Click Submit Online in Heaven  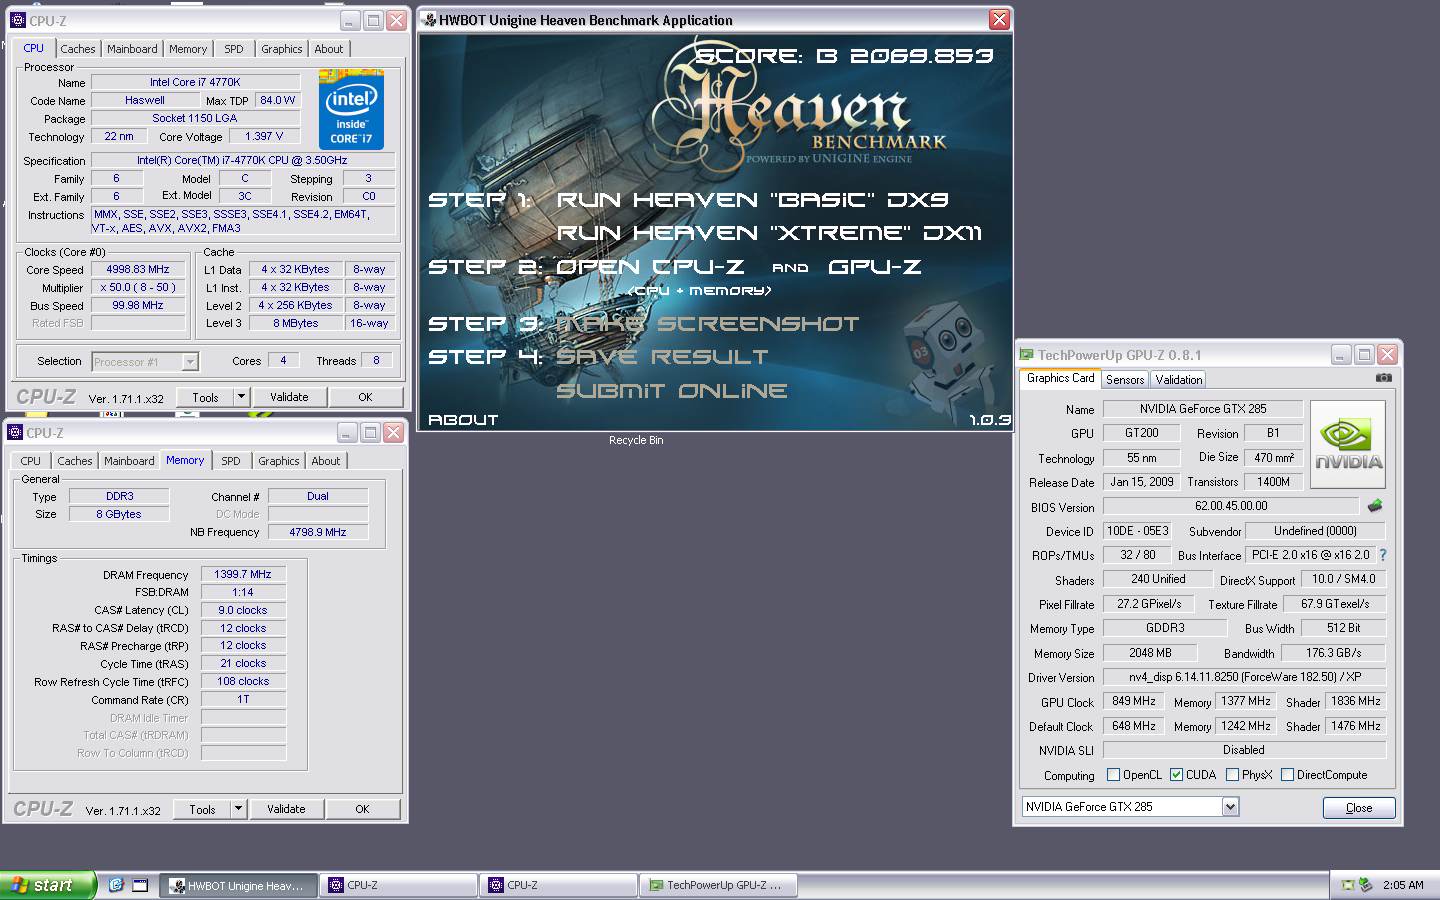pos(672,391)
